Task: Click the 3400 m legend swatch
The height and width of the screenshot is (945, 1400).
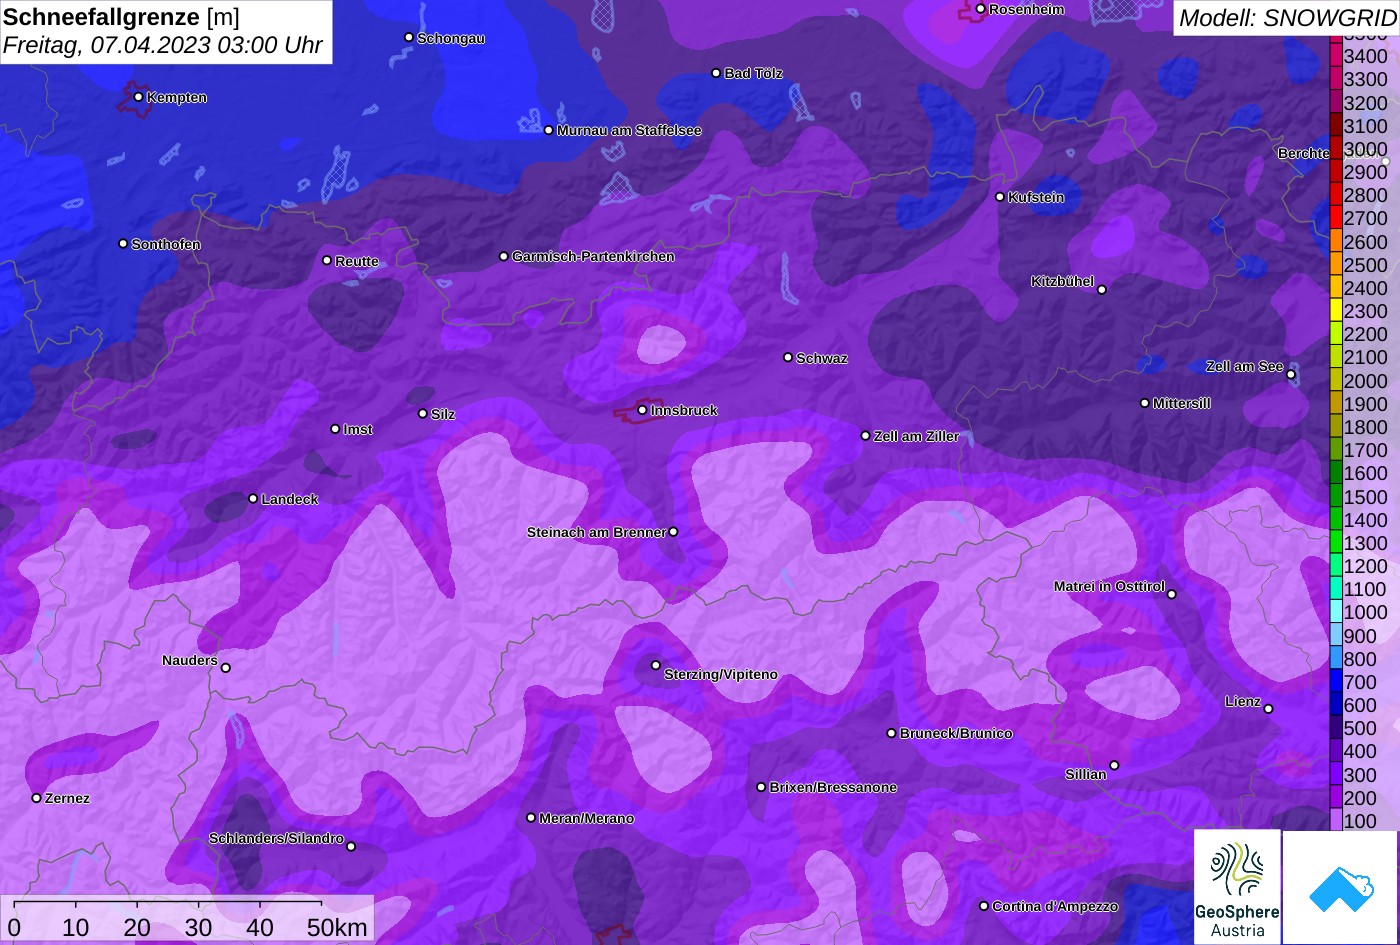Action: point(1335,56)
